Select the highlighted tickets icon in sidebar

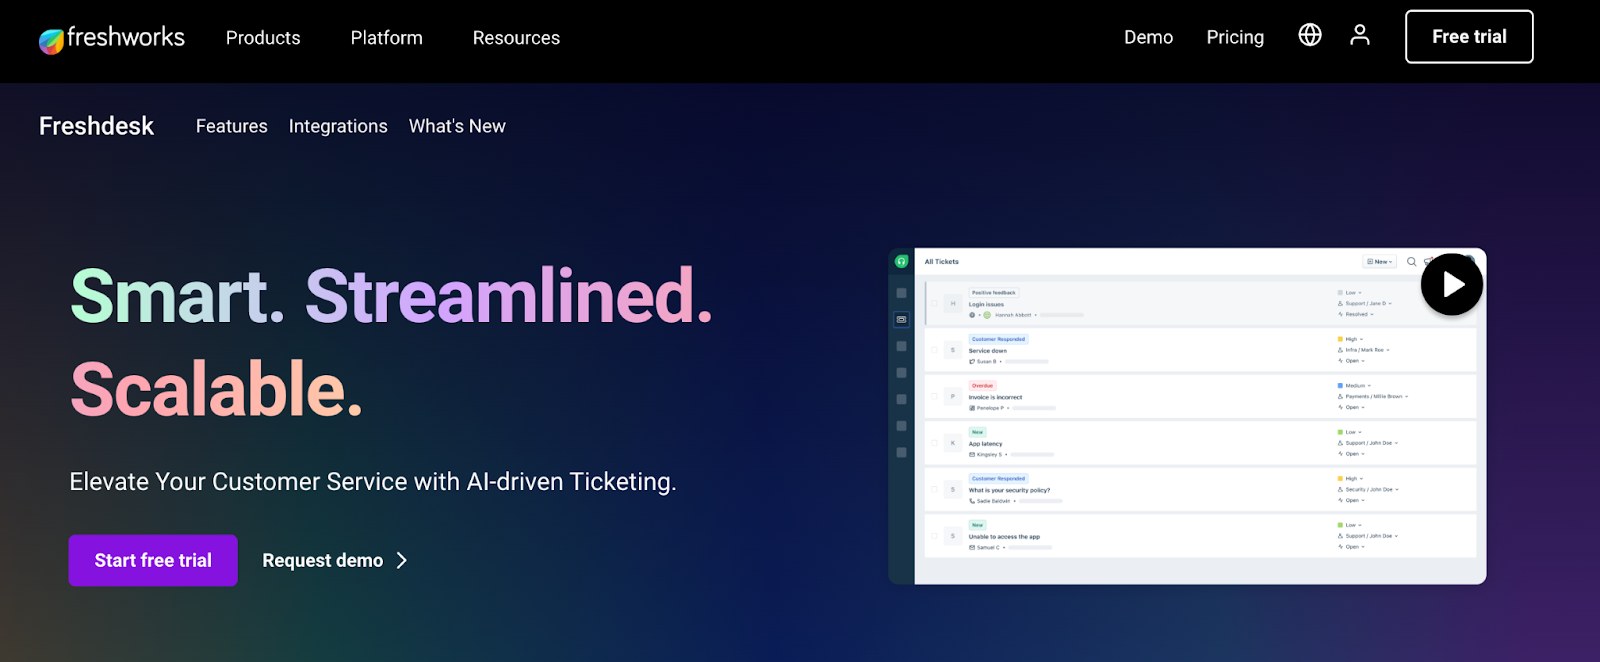pos(901,320)
